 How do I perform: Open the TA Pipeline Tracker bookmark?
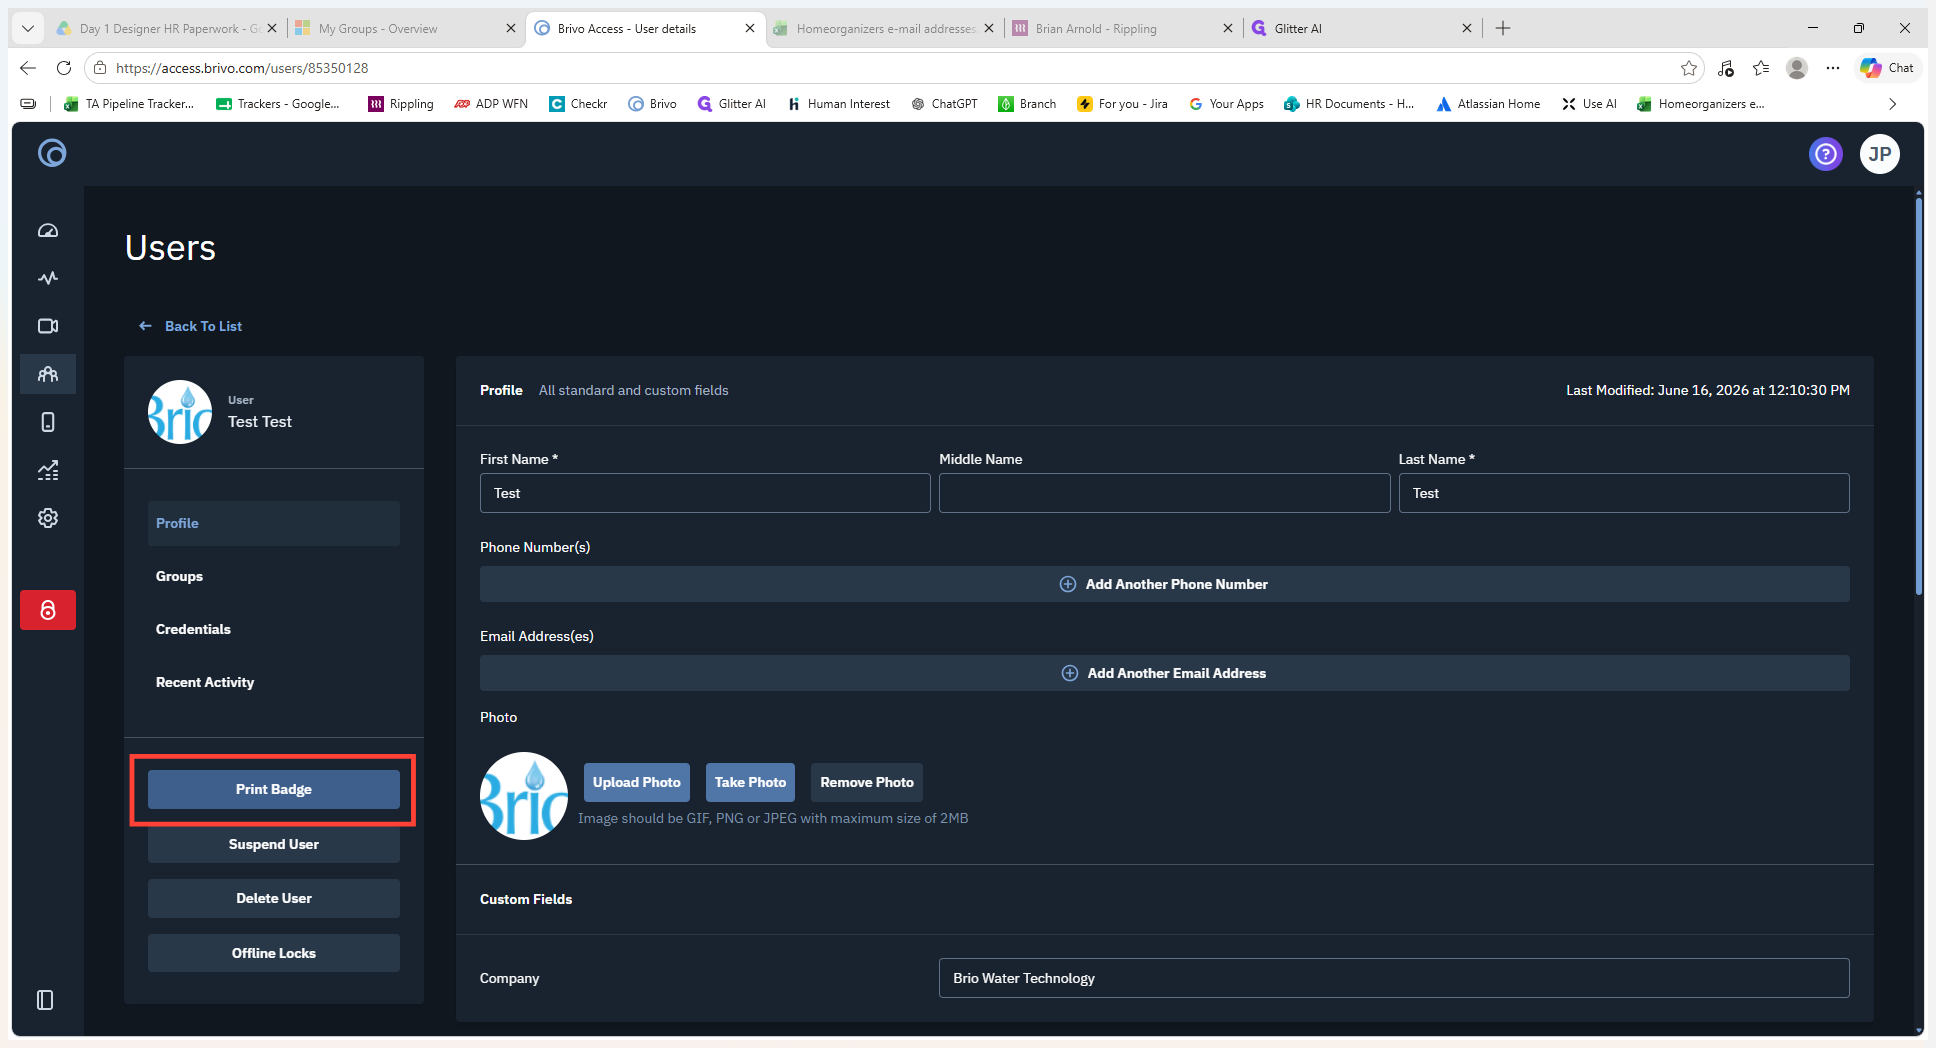(129, 104)
